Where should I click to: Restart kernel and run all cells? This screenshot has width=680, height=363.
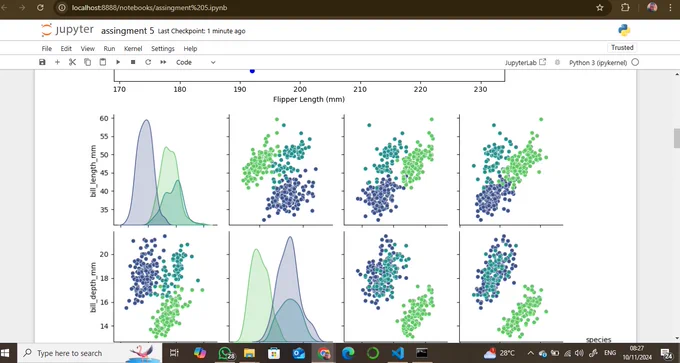(x=163, y=62)
